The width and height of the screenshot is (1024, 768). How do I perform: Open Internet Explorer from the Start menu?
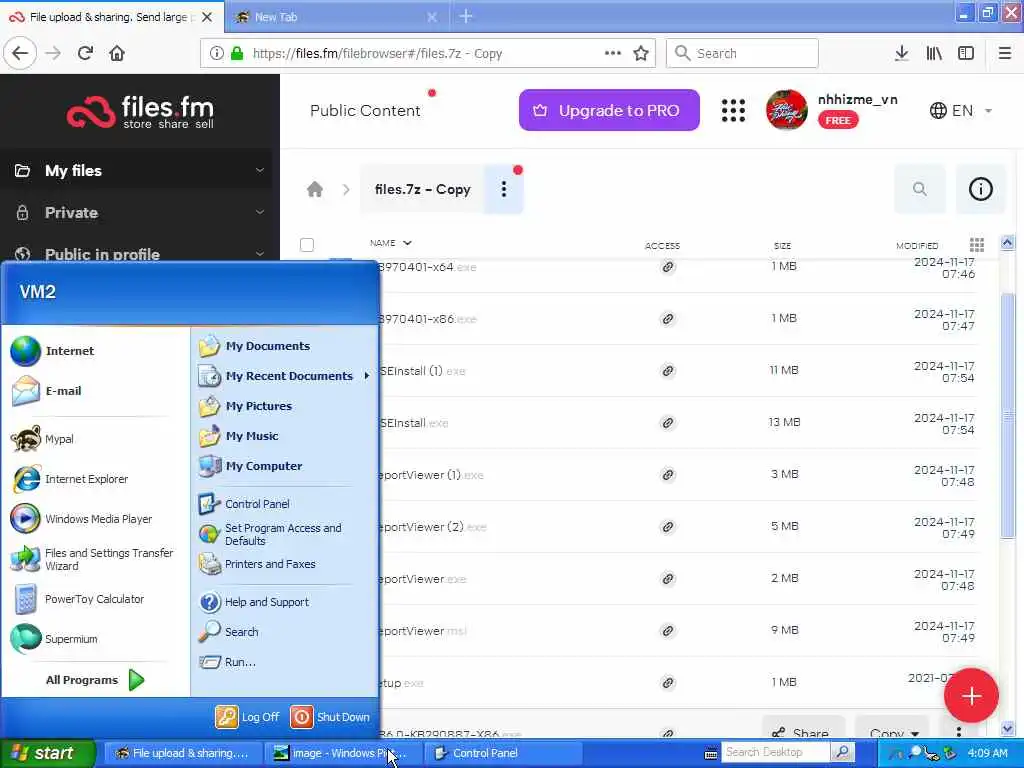(x=70, y=479)
